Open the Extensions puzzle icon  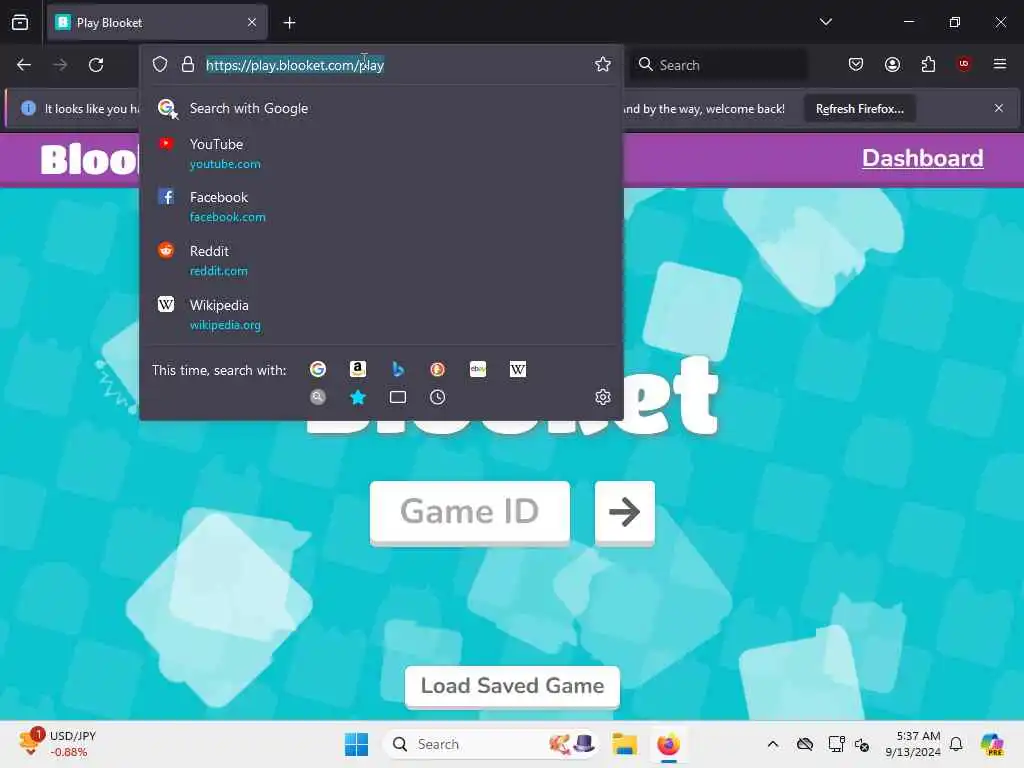928,64
